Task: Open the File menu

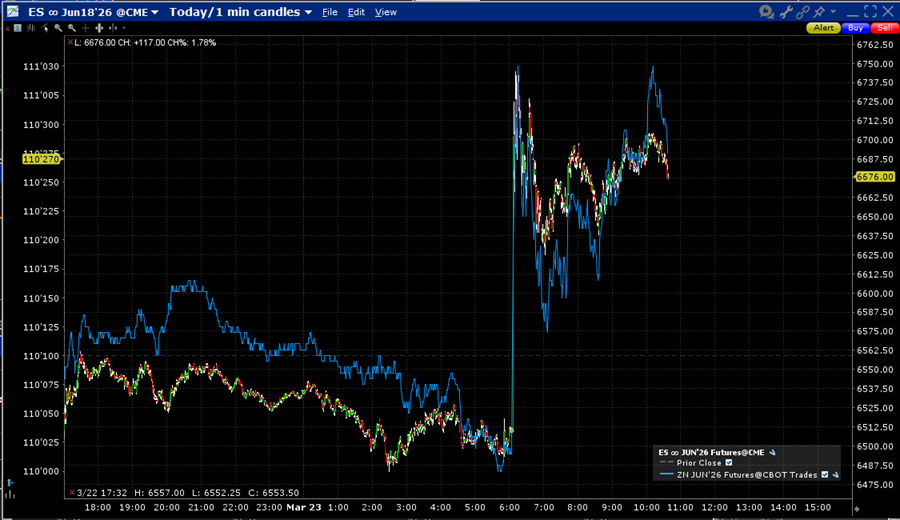Action: [x=329, y=12]
